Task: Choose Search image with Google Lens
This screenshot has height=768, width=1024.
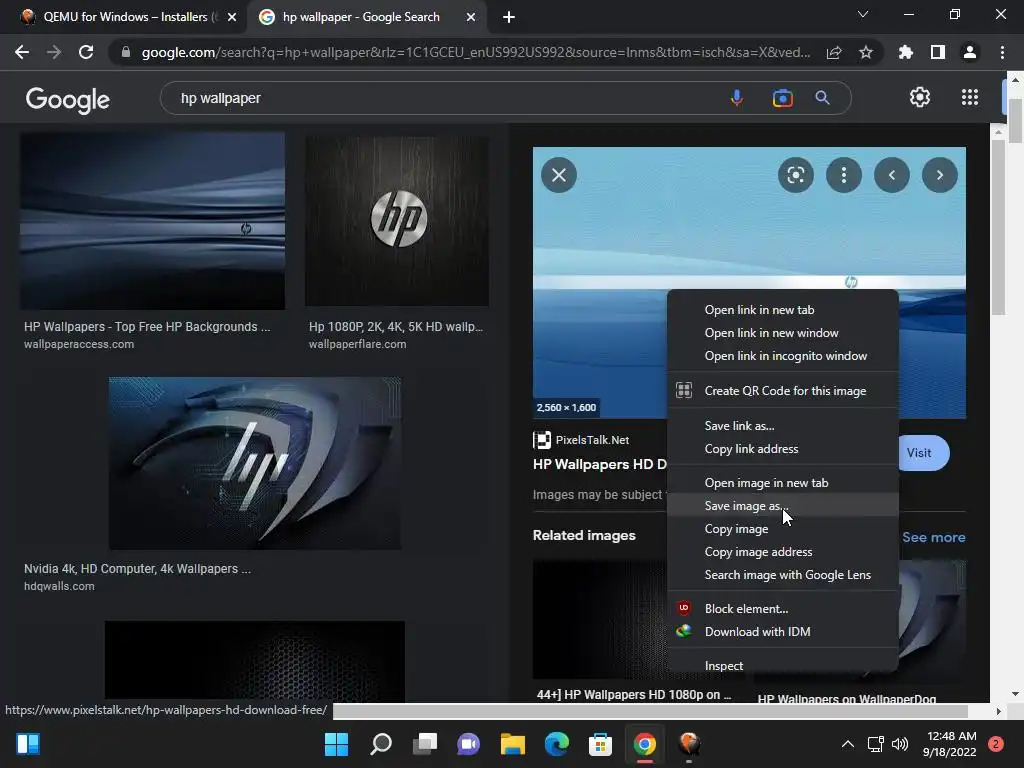Action: (783, 575)
